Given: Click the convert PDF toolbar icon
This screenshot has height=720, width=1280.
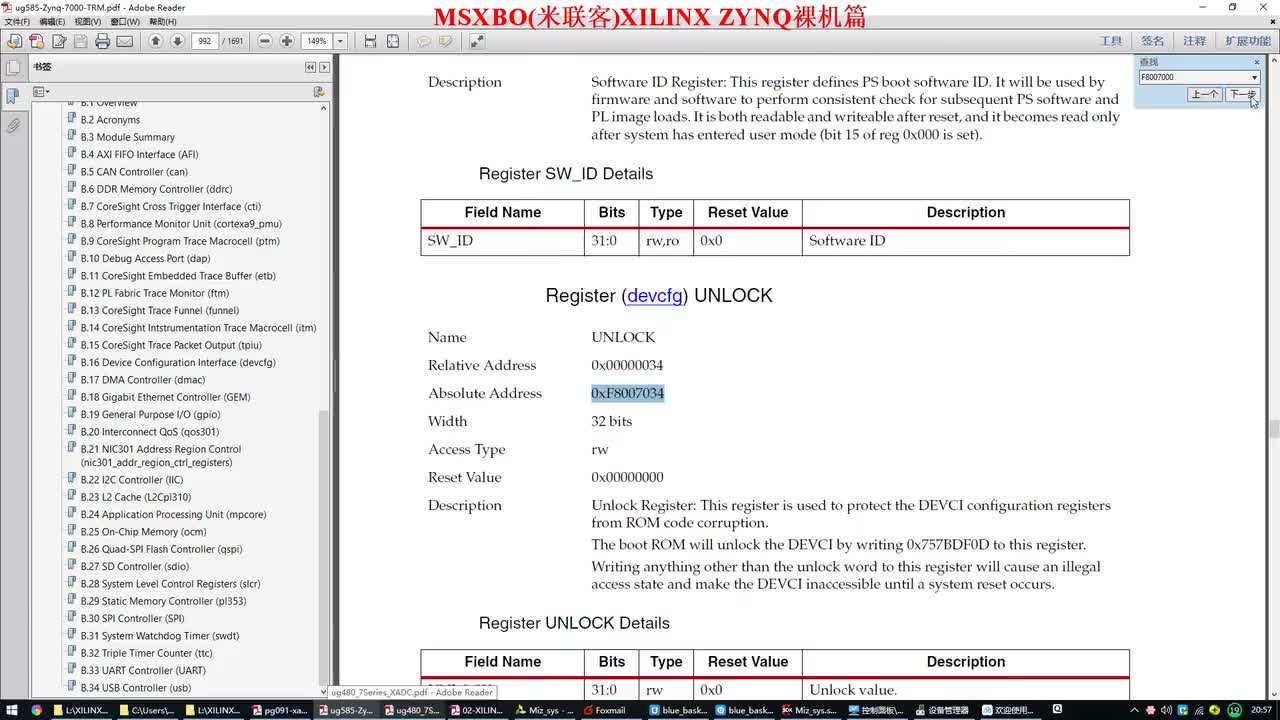Looking at the screenshot, I should [x=36, y=41].
